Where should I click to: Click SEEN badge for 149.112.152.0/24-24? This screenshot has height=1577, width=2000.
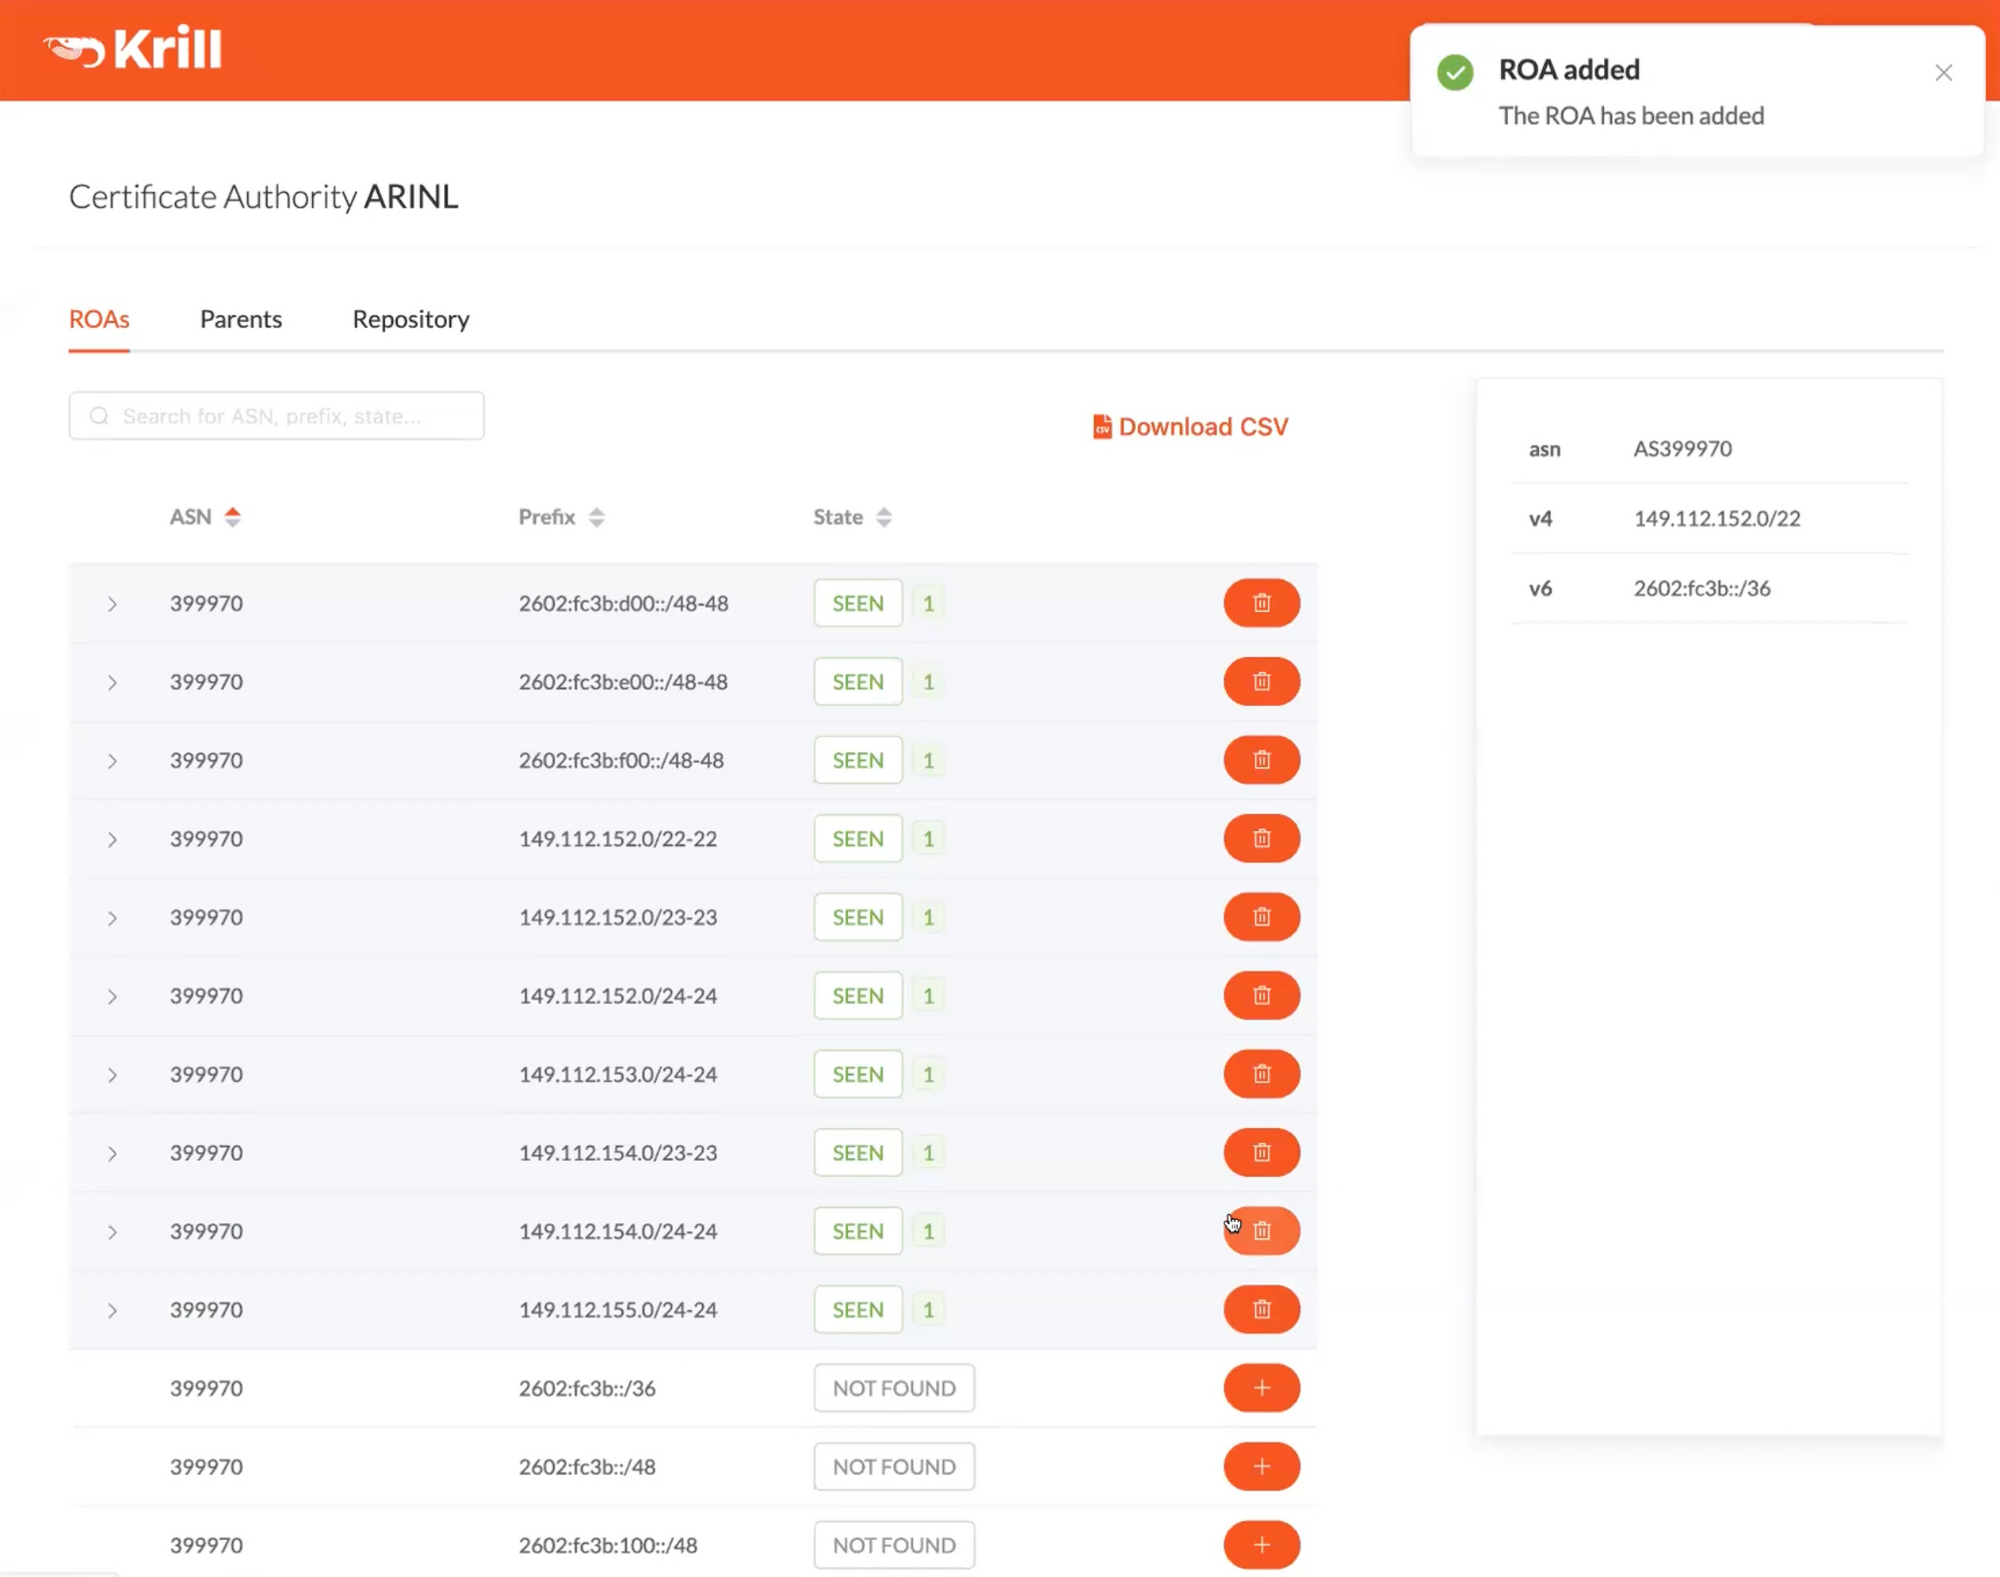click(x=857, y=995)
